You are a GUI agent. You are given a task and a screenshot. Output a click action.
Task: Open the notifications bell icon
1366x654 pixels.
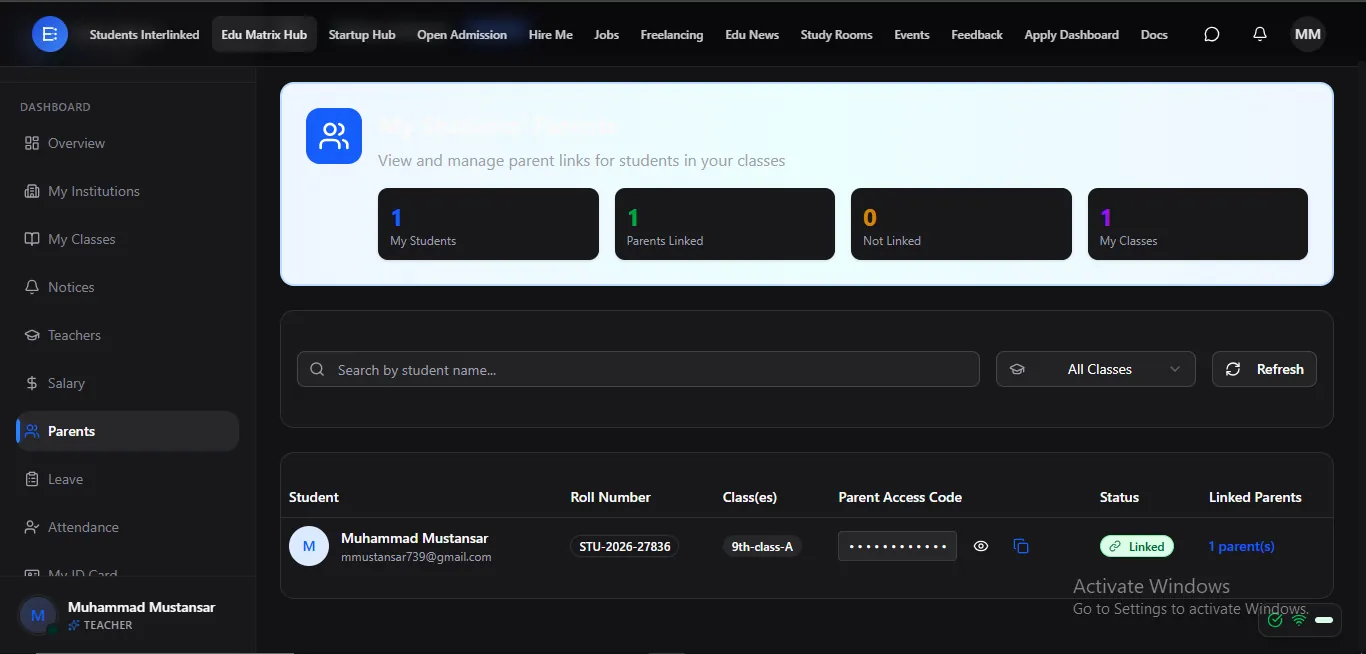tap(1260, 34)
